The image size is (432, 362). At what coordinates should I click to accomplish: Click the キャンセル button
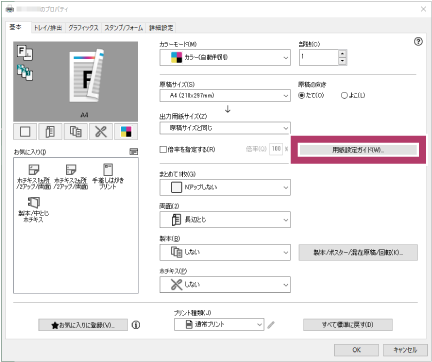(x=405, y=350)
